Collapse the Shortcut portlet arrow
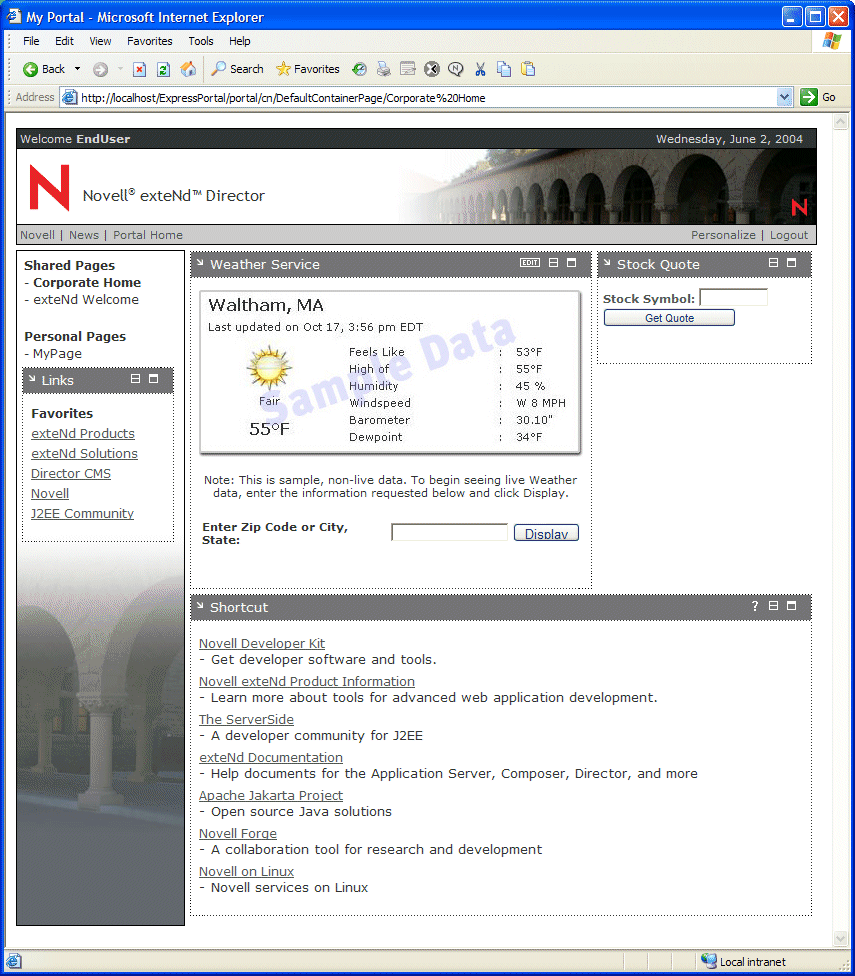 coord(200,606)
